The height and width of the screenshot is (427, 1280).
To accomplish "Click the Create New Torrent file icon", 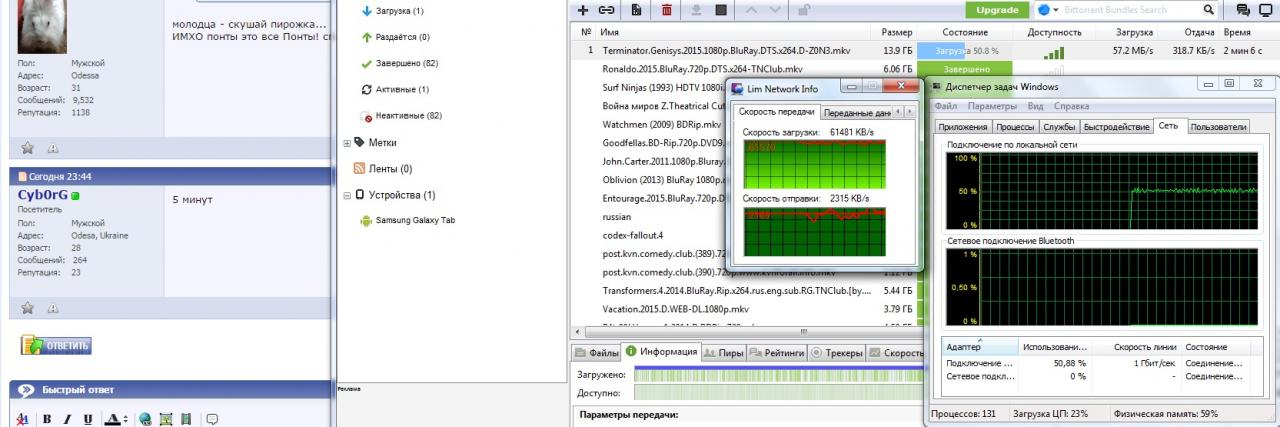I will coord(637,10).
